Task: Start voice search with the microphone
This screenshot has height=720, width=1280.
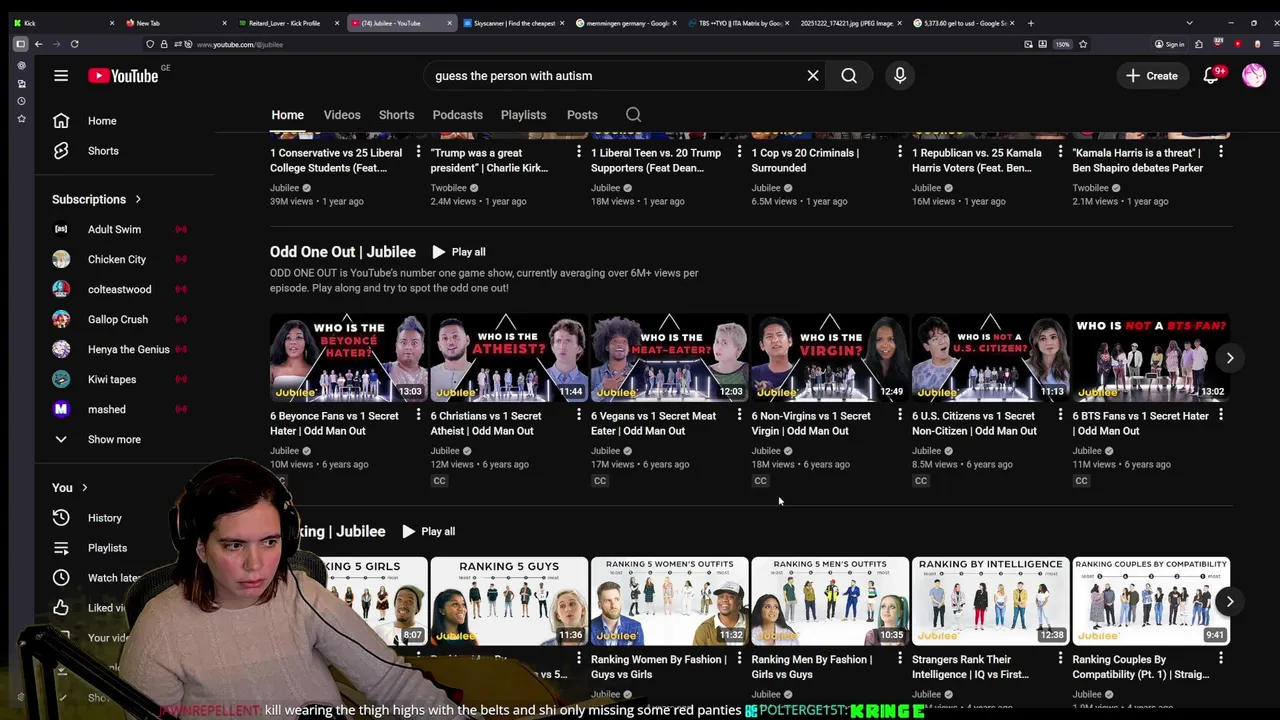Action: [x=900, y=76]
